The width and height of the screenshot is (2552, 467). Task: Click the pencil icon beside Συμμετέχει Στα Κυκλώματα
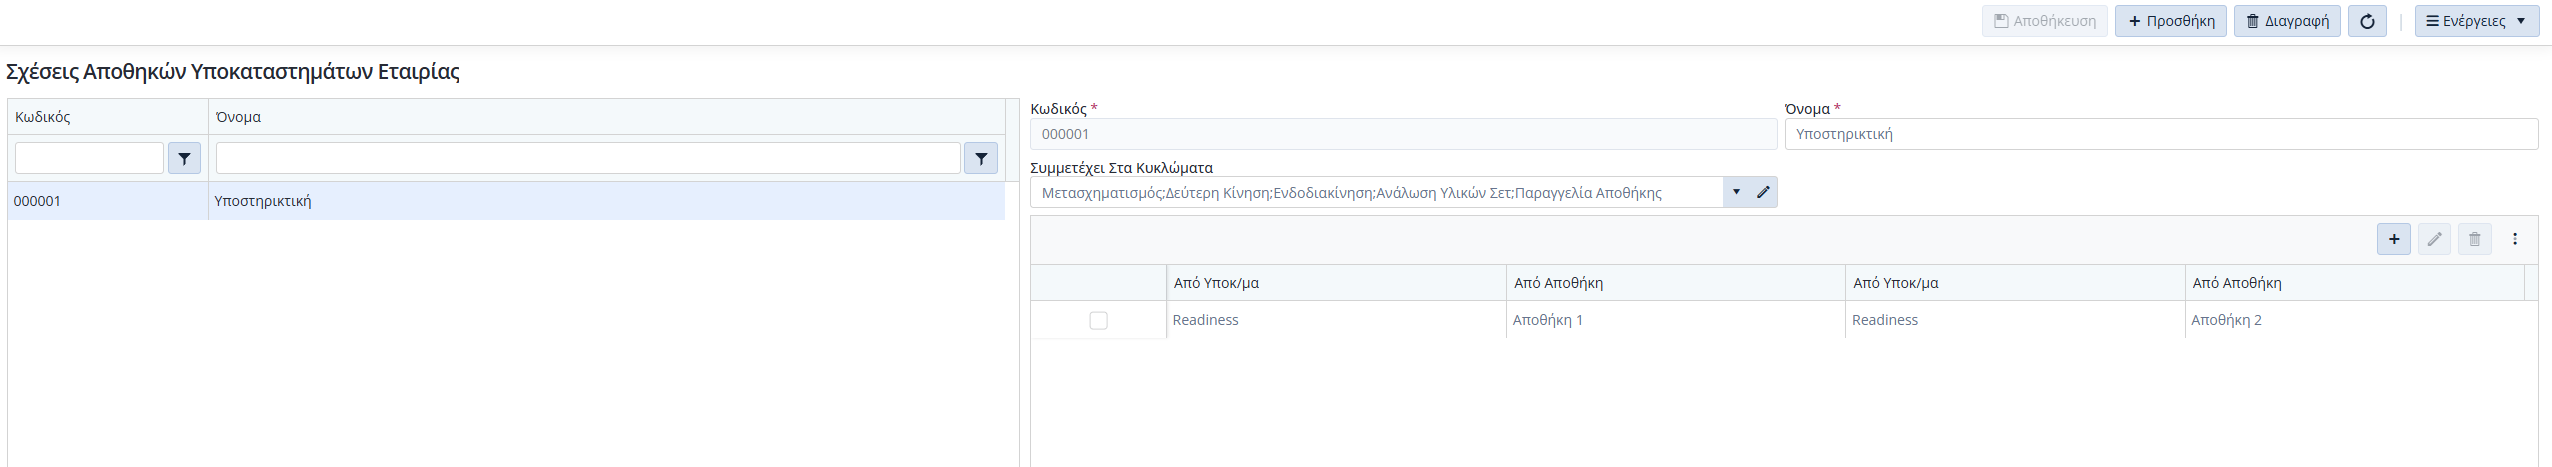1763,192
